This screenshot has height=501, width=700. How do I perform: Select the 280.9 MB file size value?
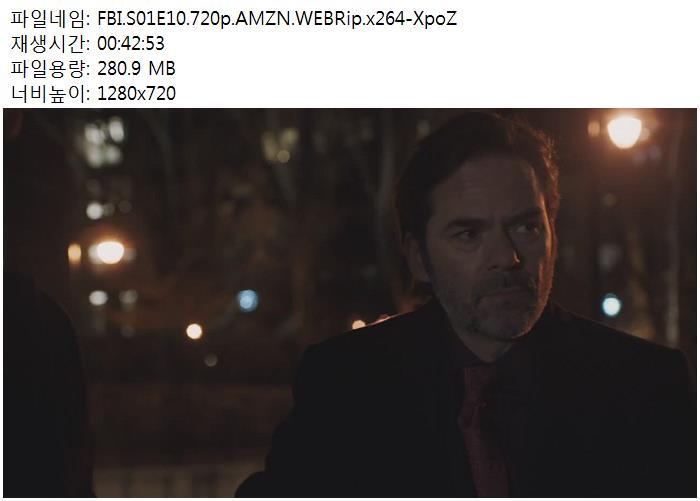(136, 69)
